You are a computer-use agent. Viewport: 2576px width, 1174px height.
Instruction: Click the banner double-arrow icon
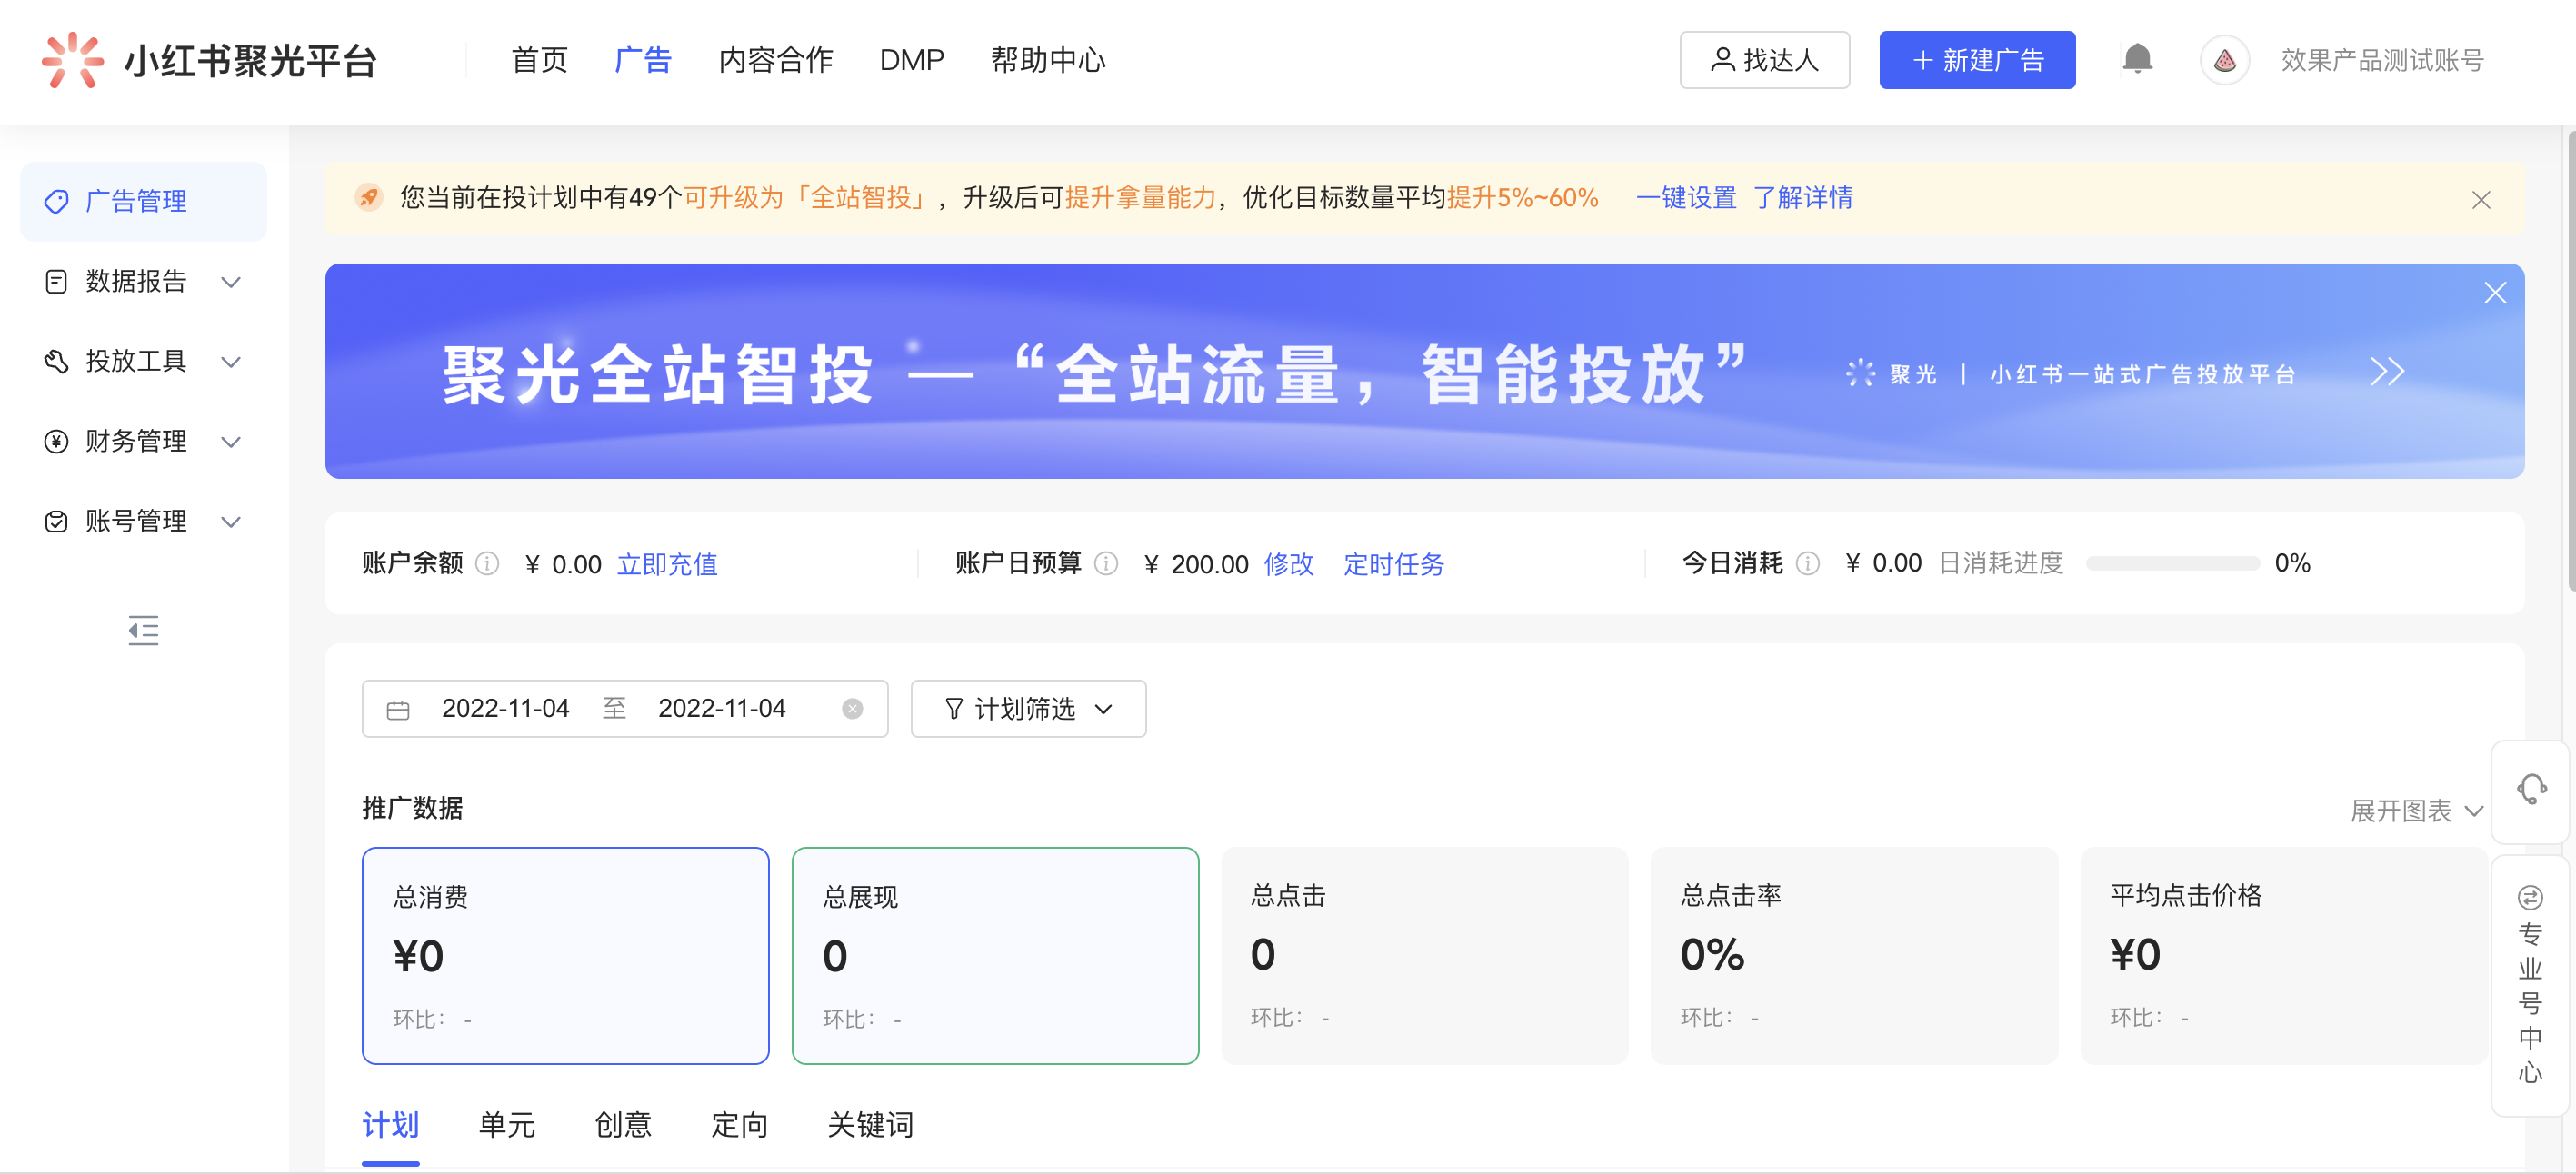click(2387, 372)
